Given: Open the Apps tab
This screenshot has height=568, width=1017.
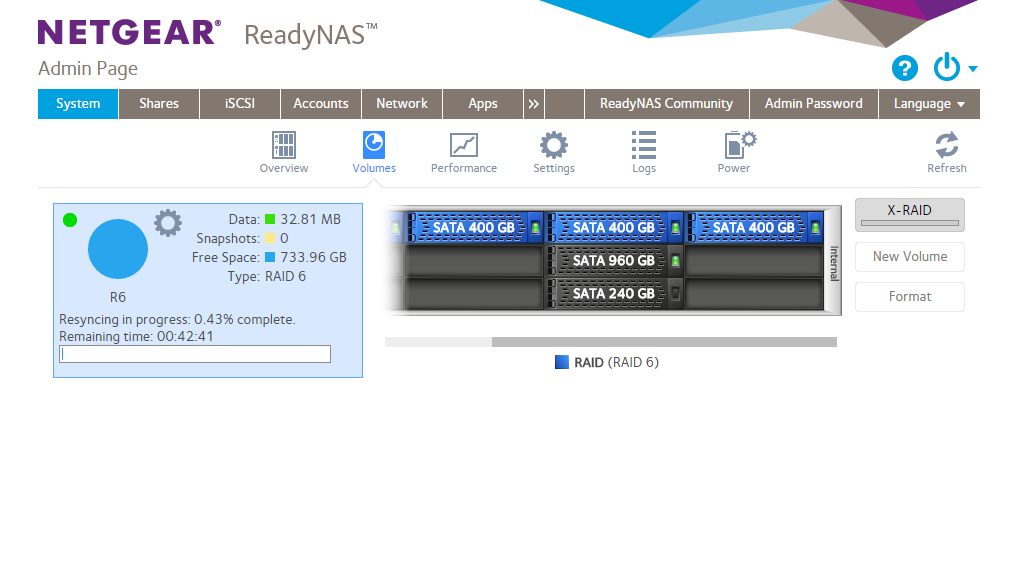Looking at the screenshot, I should tap(483, 104).
